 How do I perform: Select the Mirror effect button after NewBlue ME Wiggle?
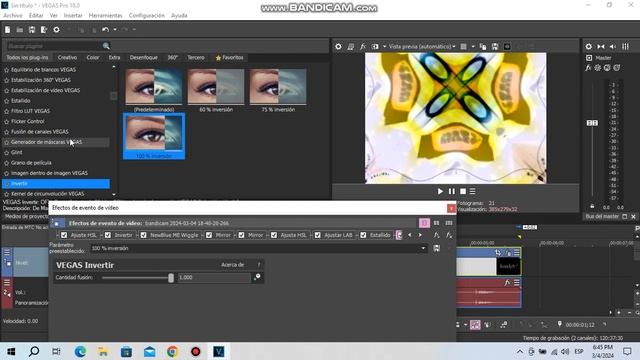tap(219, 235)
